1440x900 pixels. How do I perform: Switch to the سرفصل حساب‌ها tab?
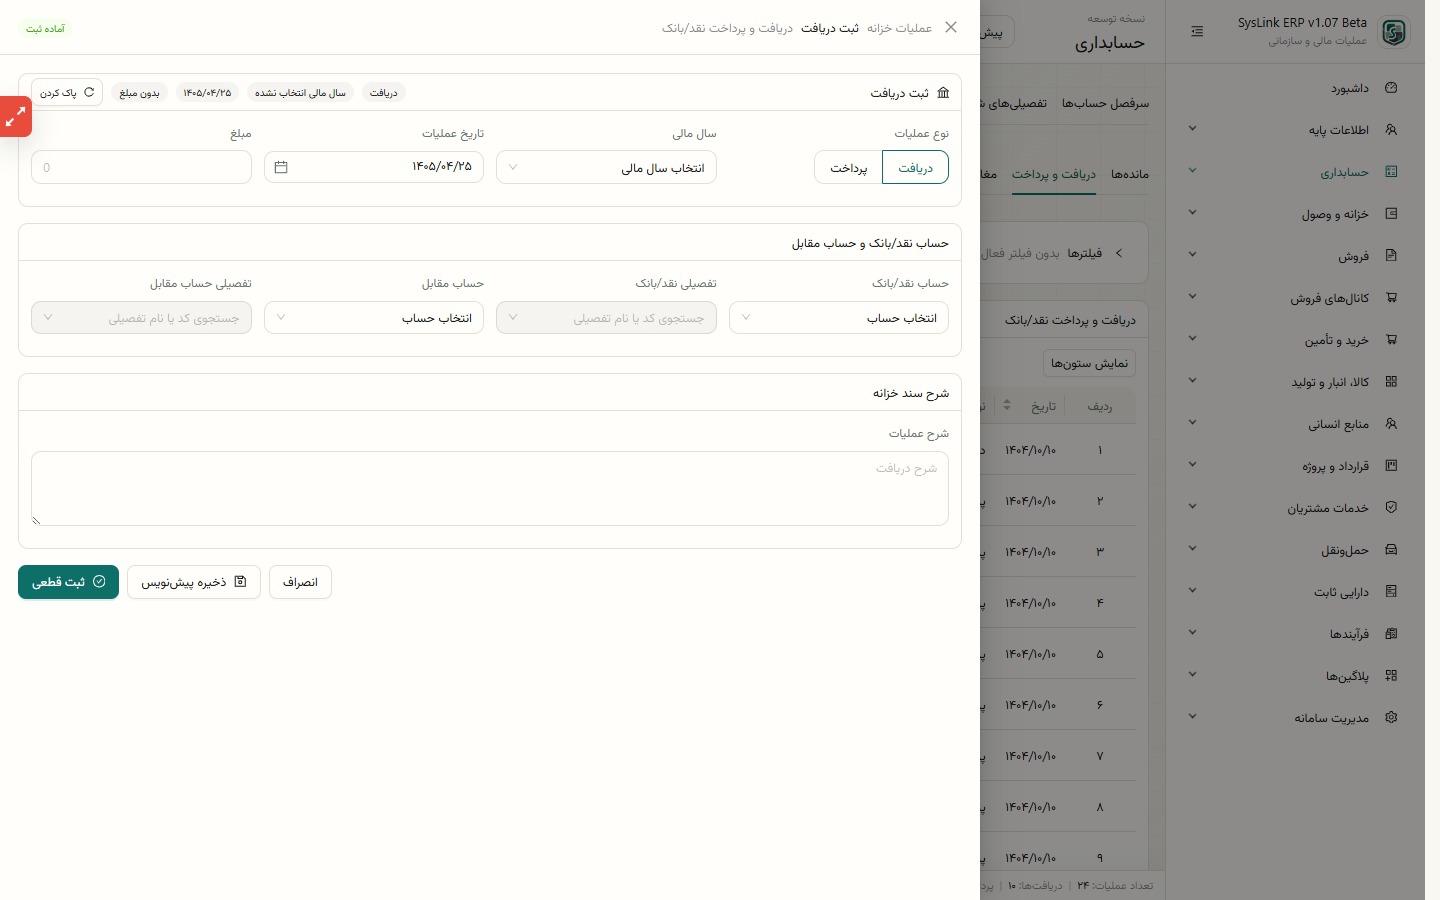click(x=1106, y=103)
